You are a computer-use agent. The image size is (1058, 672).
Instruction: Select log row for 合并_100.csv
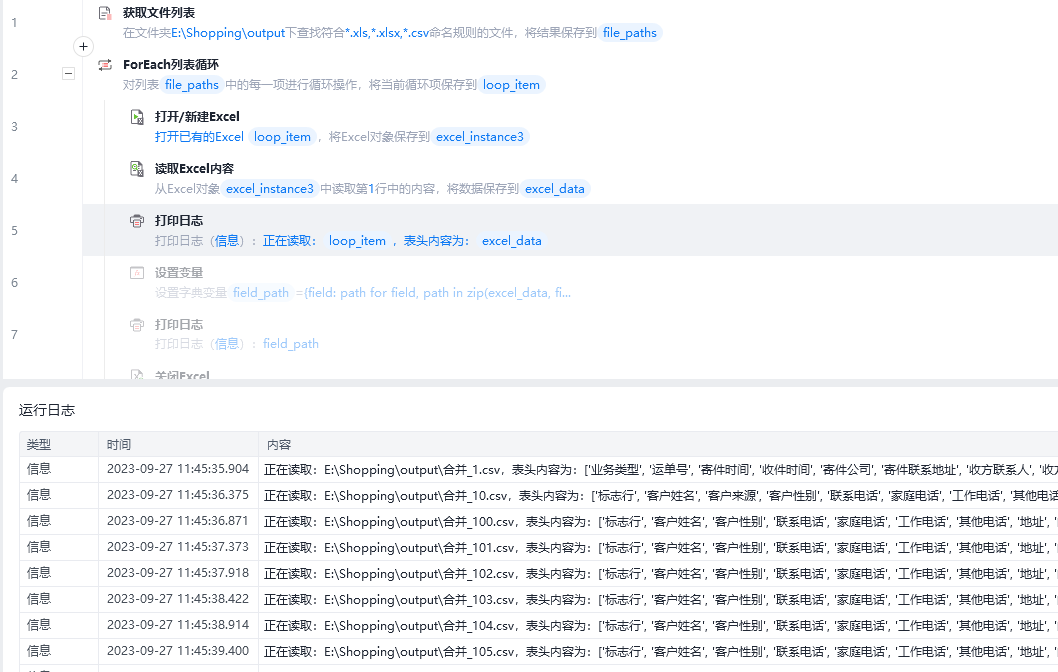[538, 522]
